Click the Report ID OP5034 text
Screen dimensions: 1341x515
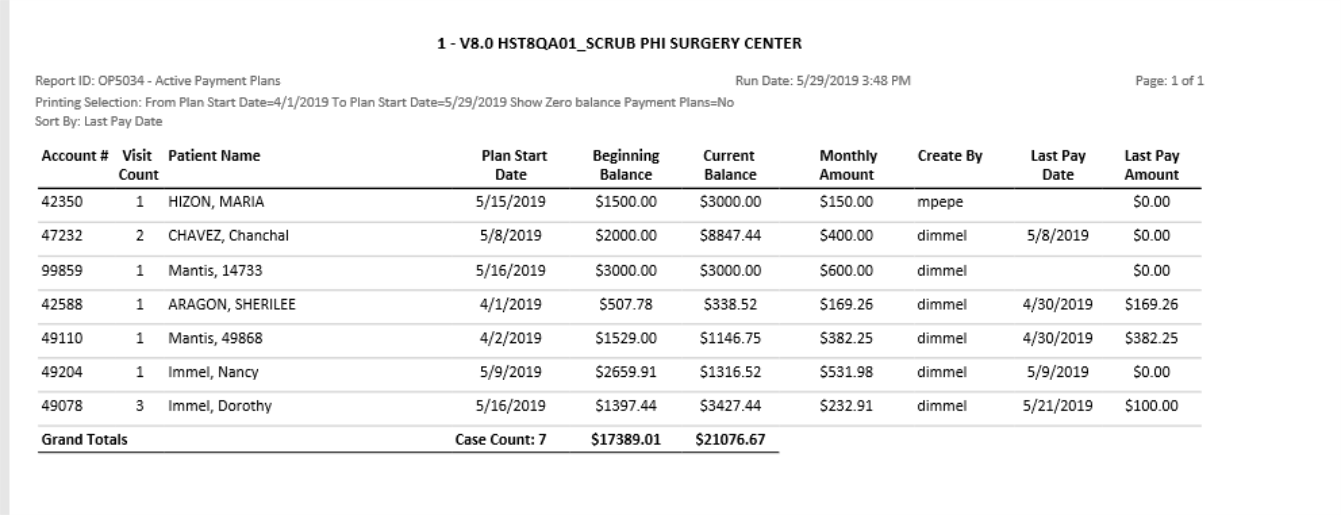157,79
